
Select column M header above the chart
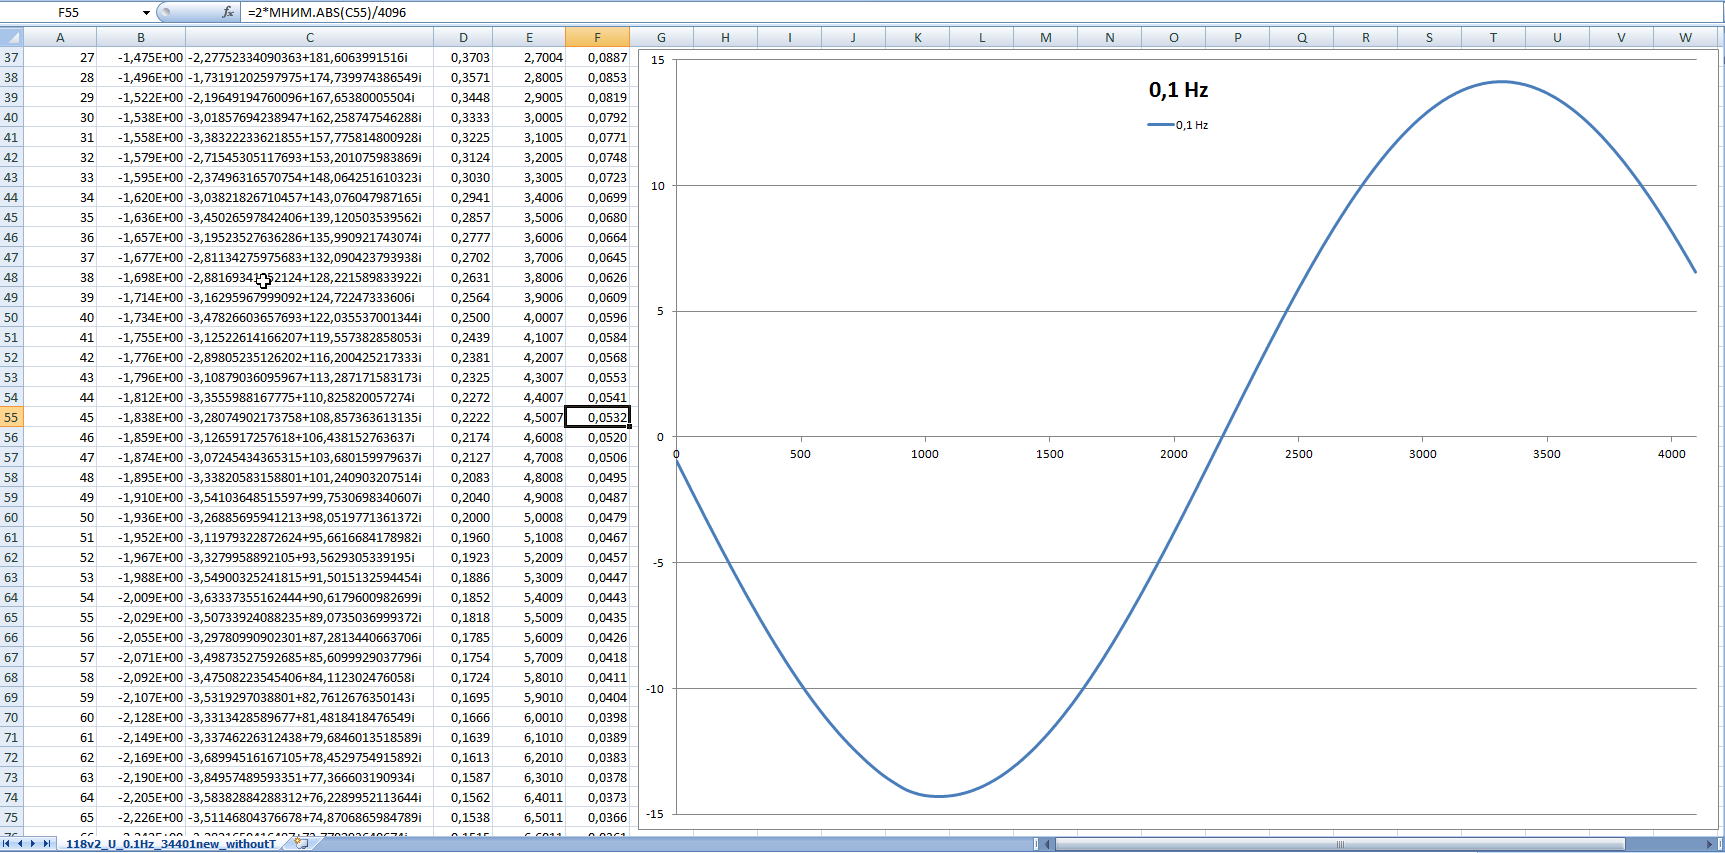point(1046,37)
